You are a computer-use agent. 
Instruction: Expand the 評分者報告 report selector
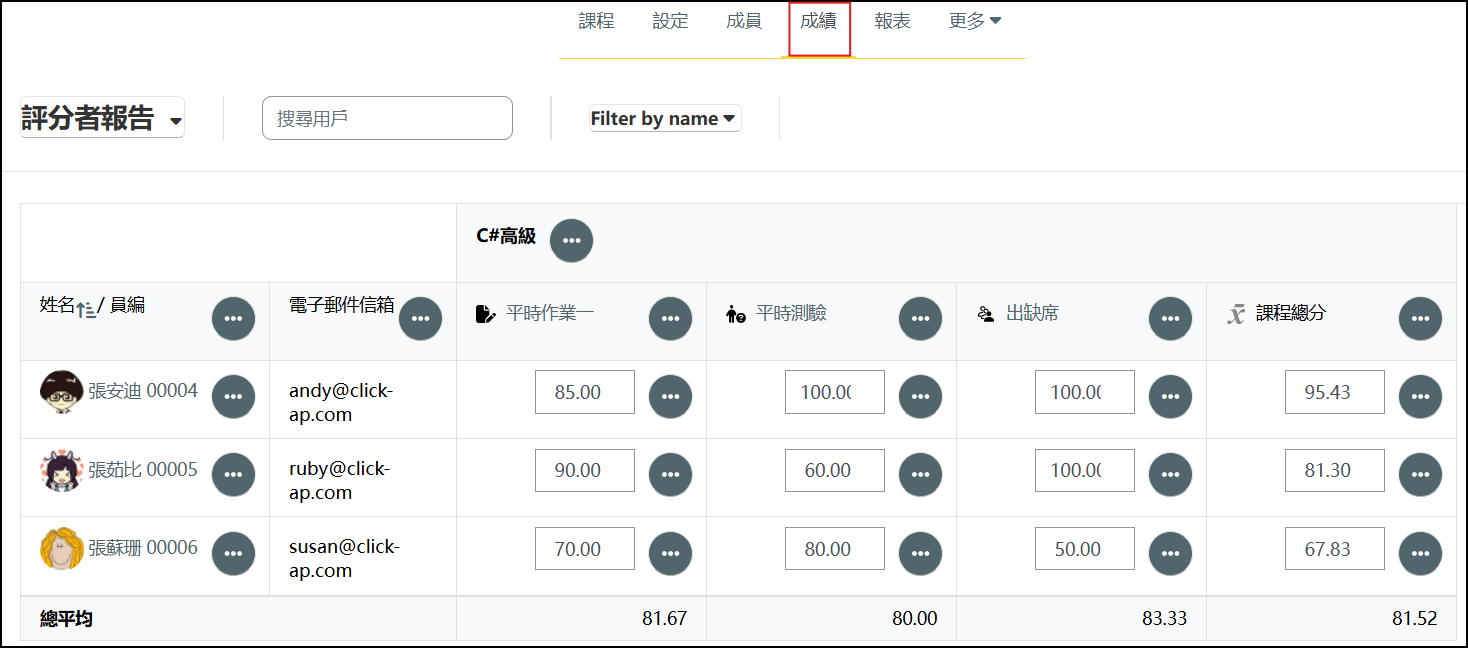102,118
